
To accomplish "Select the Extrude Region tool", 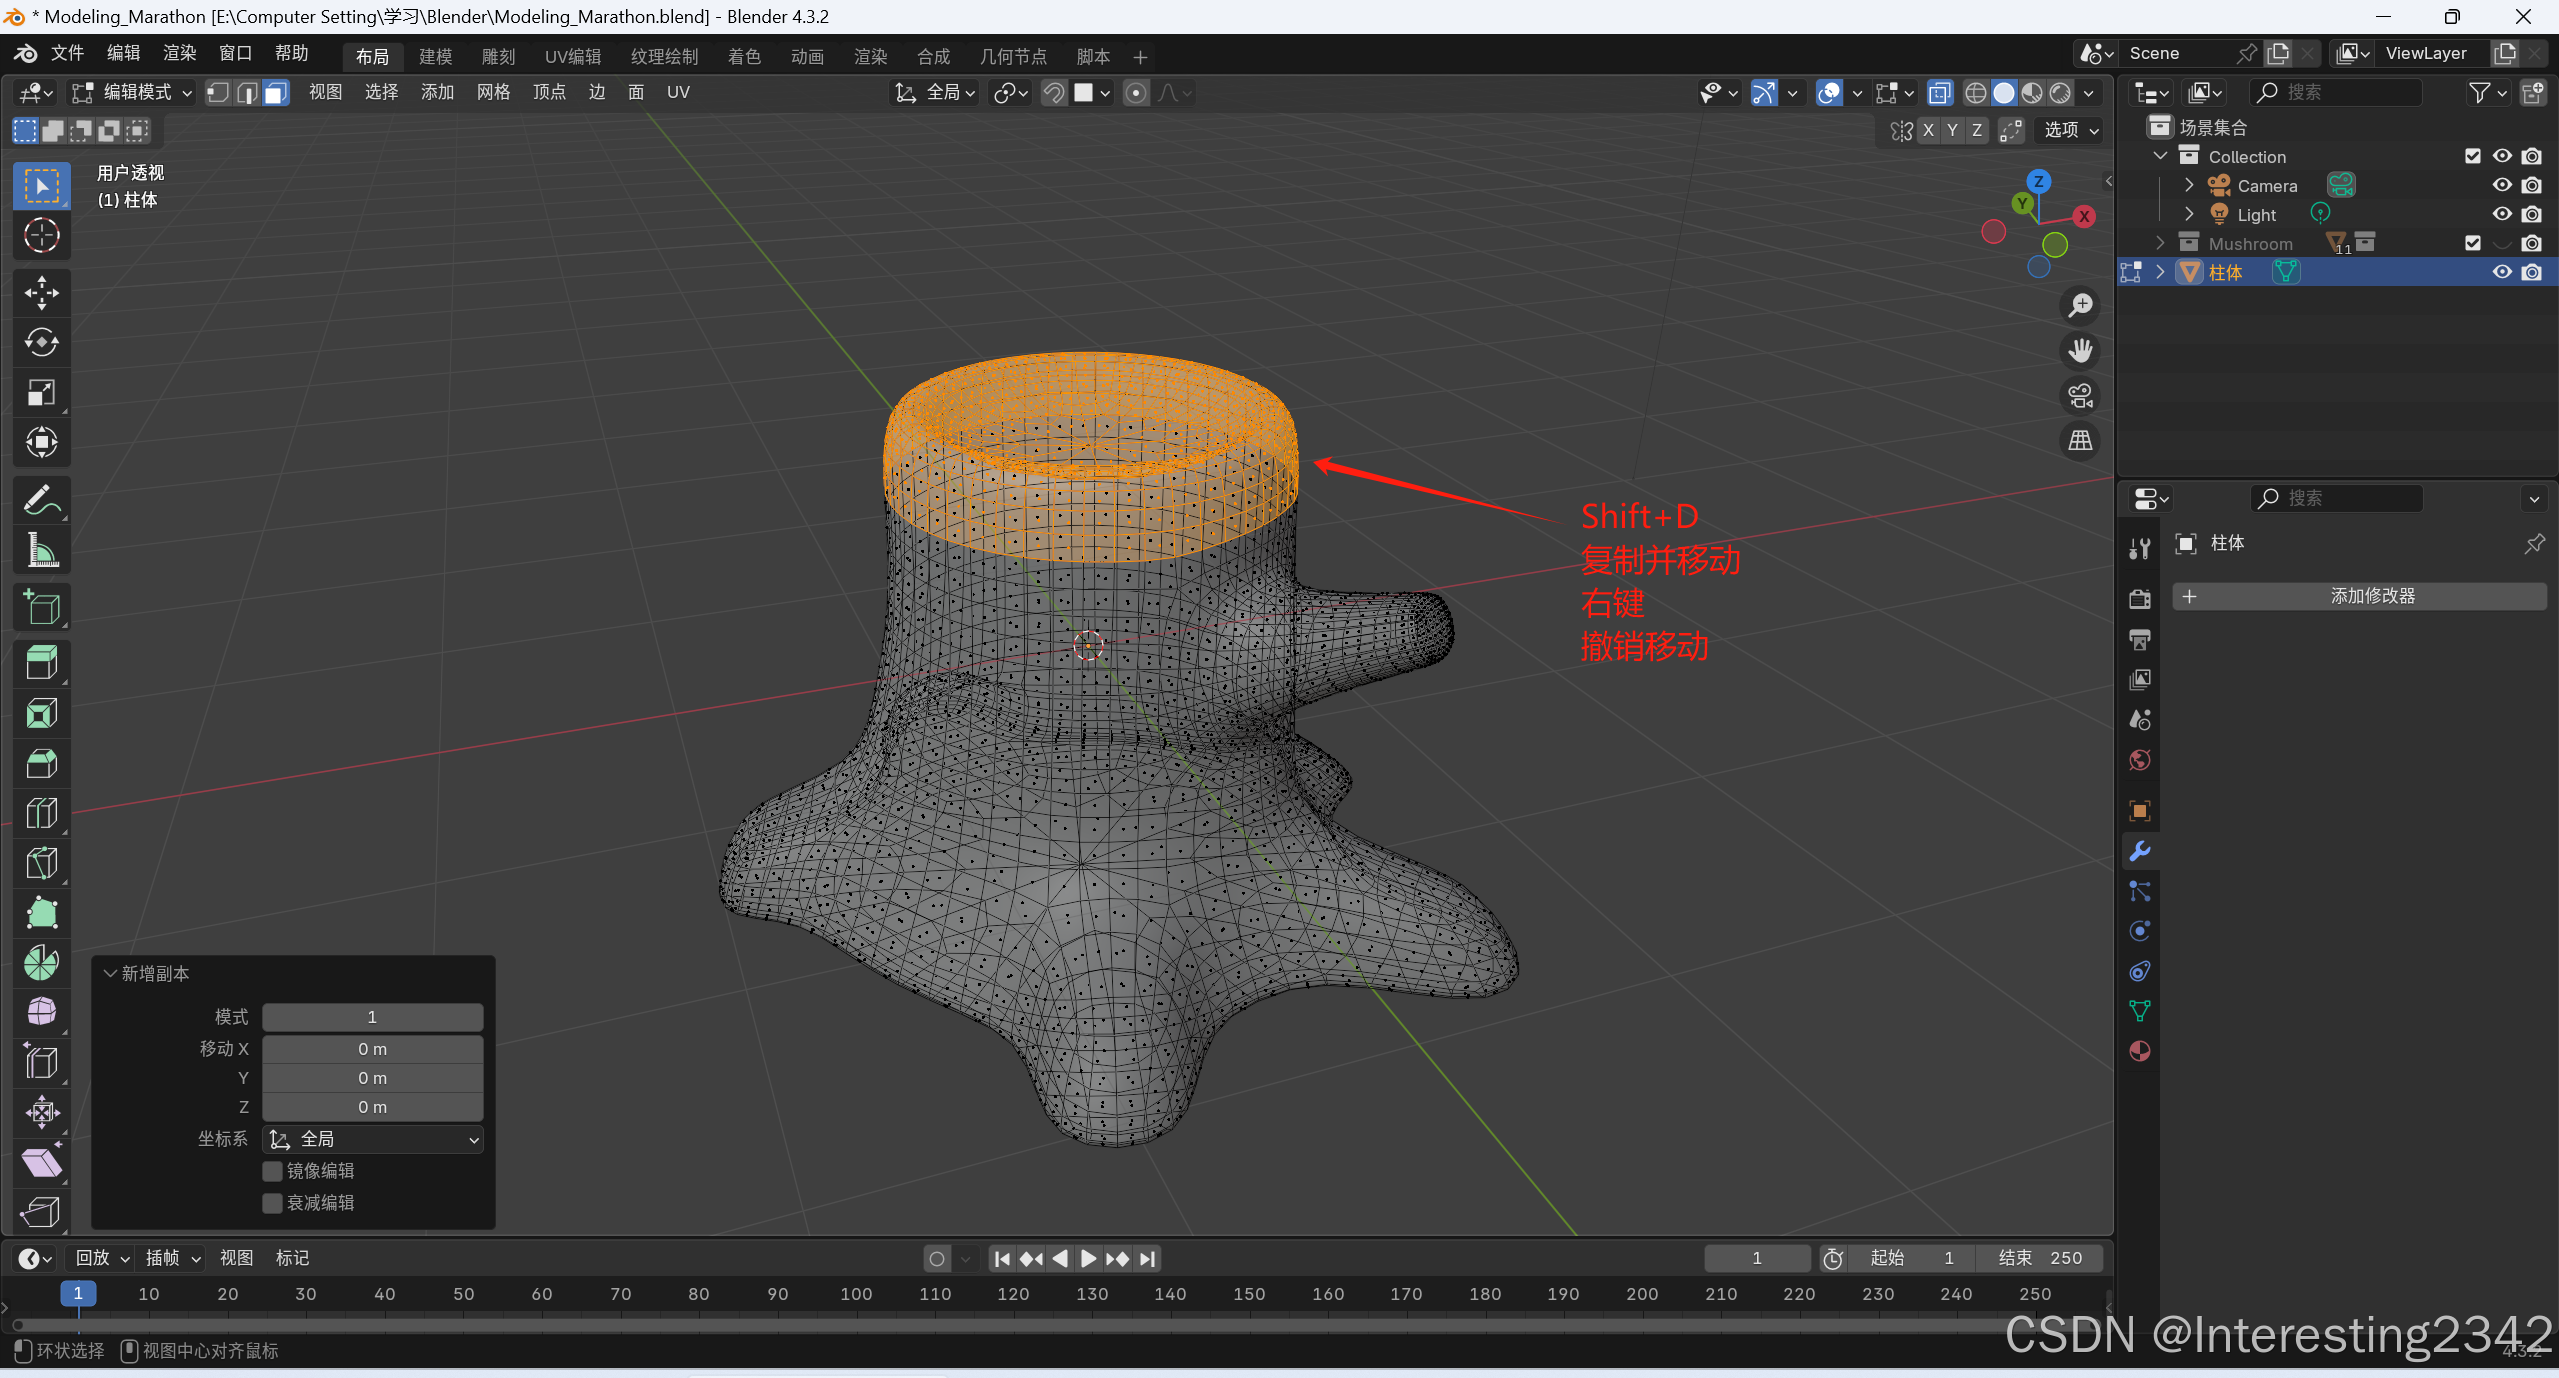I will point(41,663).
